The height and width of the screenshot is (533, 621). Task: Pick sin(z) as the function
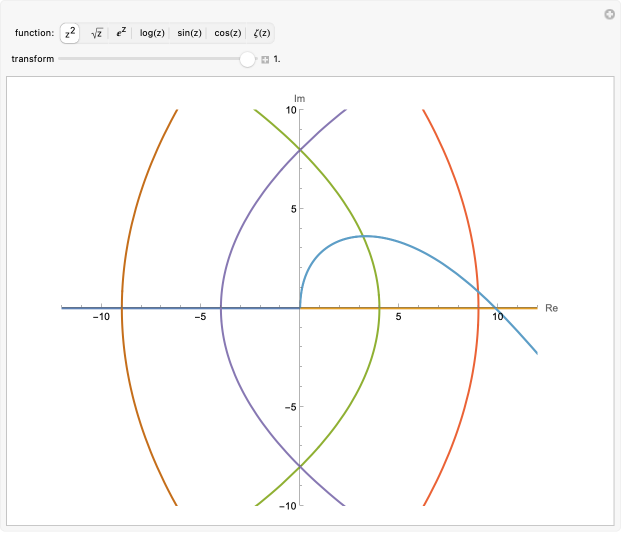click(x=189, y=33)
